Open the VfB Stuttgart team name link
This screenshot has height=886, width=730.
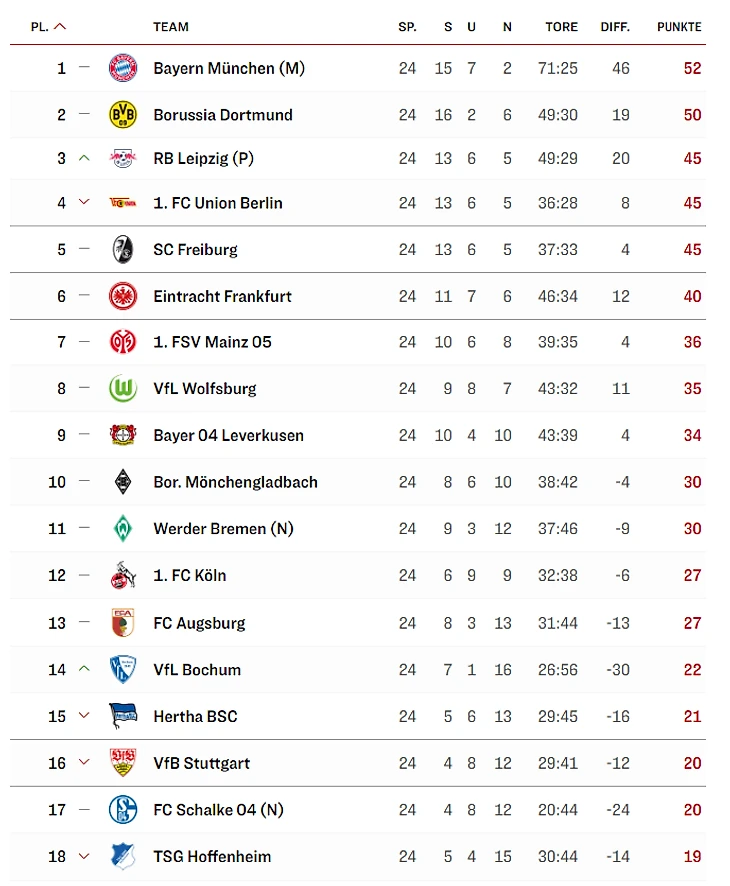pyautogui.click(x=201, y=763)
